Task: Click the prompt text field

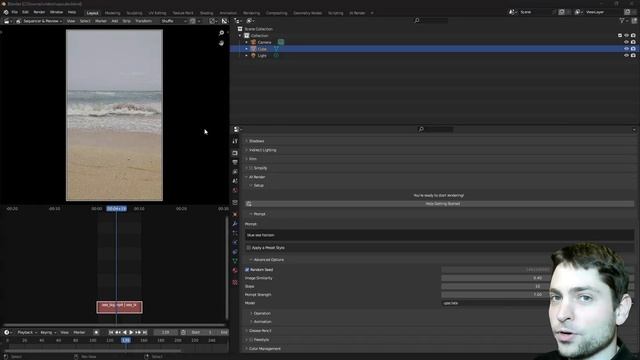Action: (x=440, y=235)
